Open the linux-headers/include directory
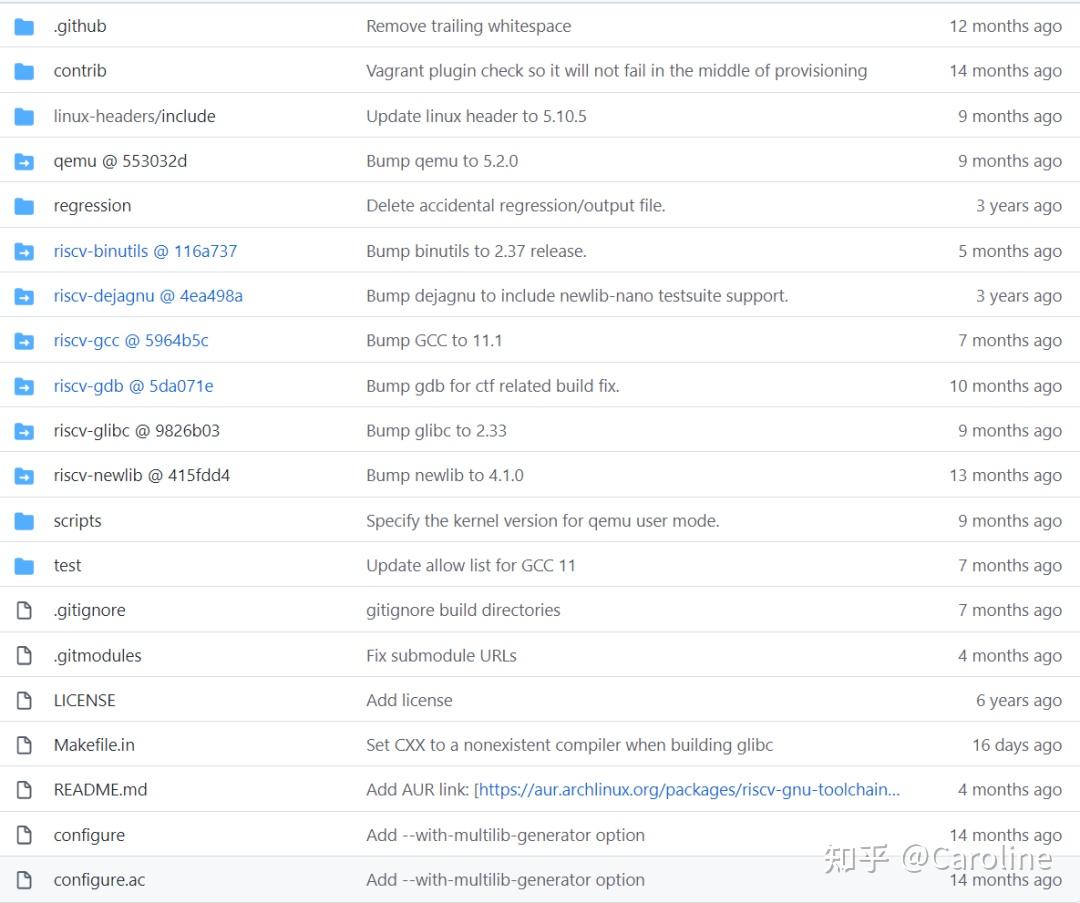1080x903 pixels. (134, 116)
